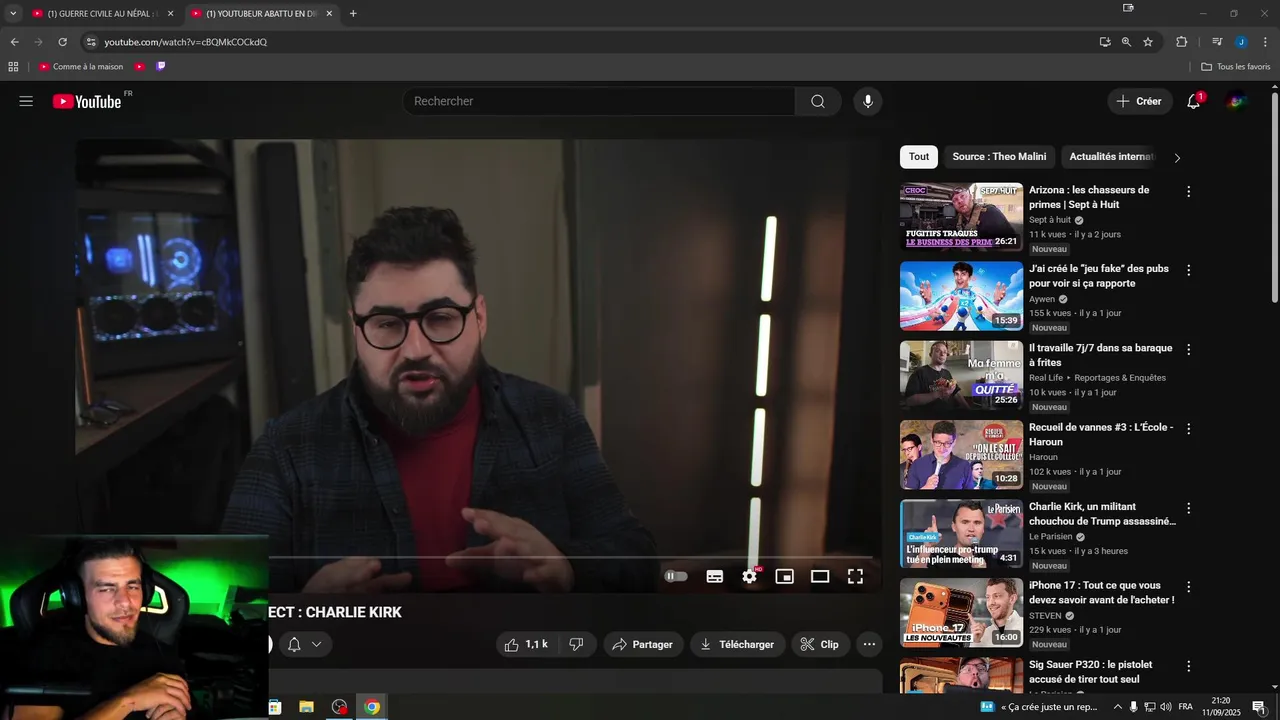Open the Sept à huit channel link
Image resolution: width=1280 pixels, height=720 pixels.
click(1050, 220)
